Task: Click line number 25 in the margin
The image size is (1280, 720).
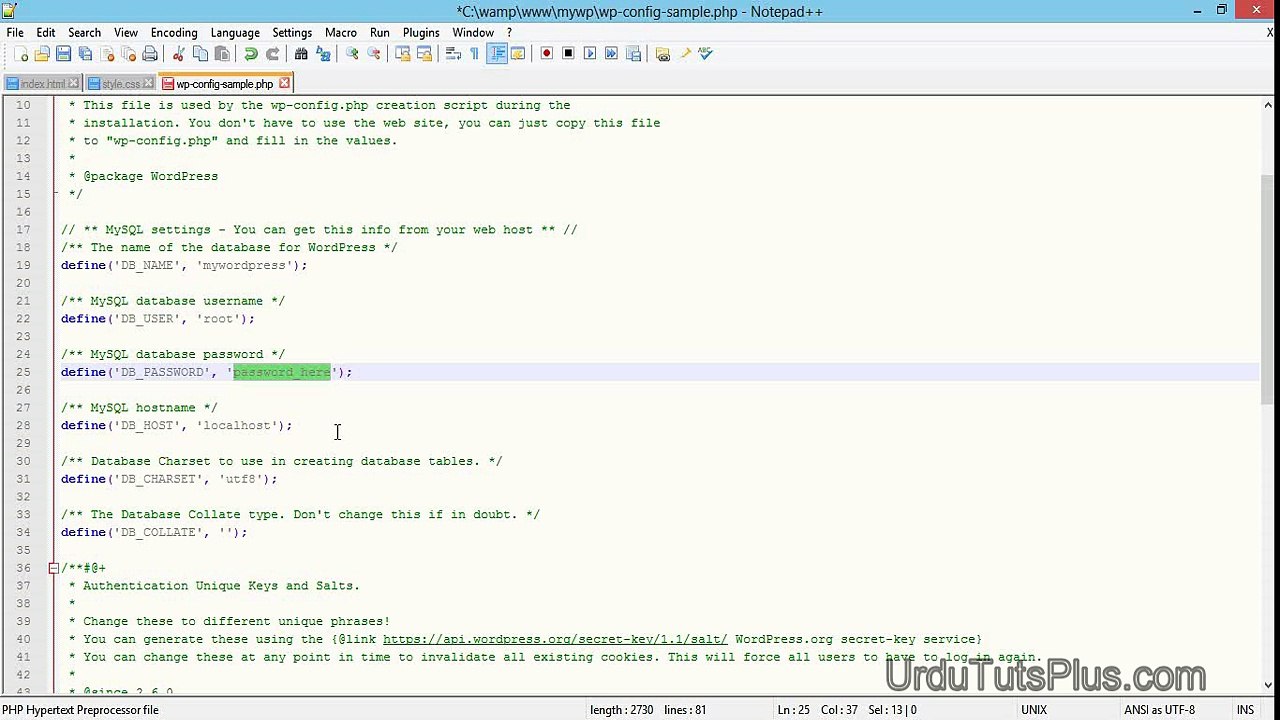Action: 23,372
